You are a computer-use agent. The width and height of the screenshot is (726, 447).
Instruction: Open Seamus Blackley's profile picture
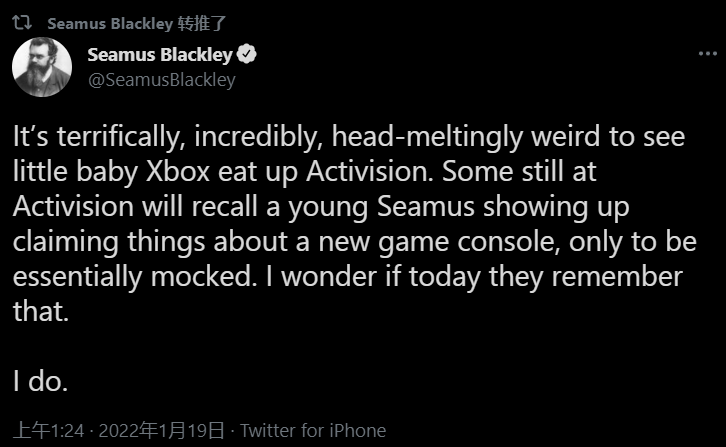(x=42, y=67)
